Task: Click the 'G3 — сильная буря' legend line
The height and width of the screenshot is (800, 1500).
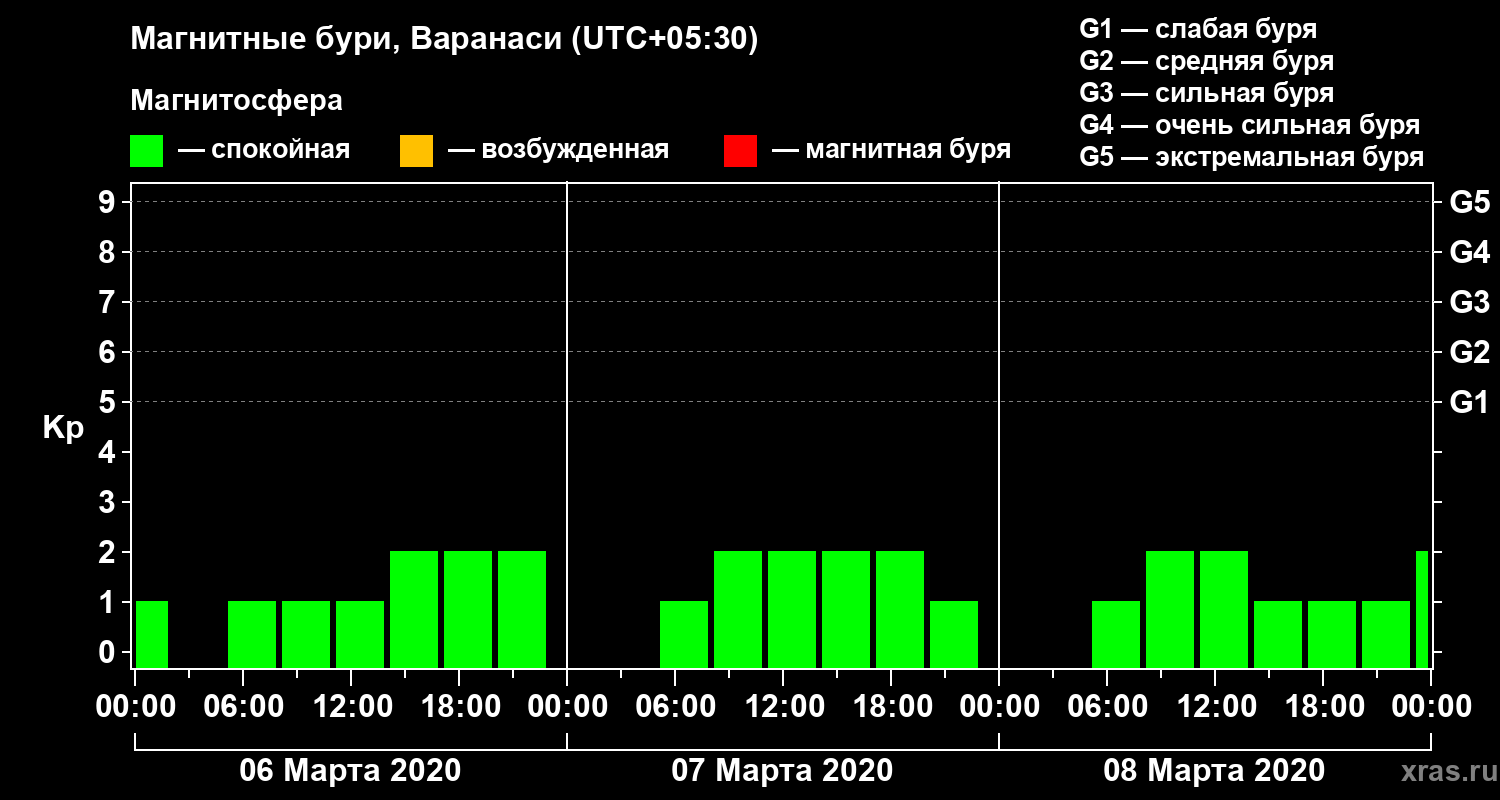Action: [1207, 93]
